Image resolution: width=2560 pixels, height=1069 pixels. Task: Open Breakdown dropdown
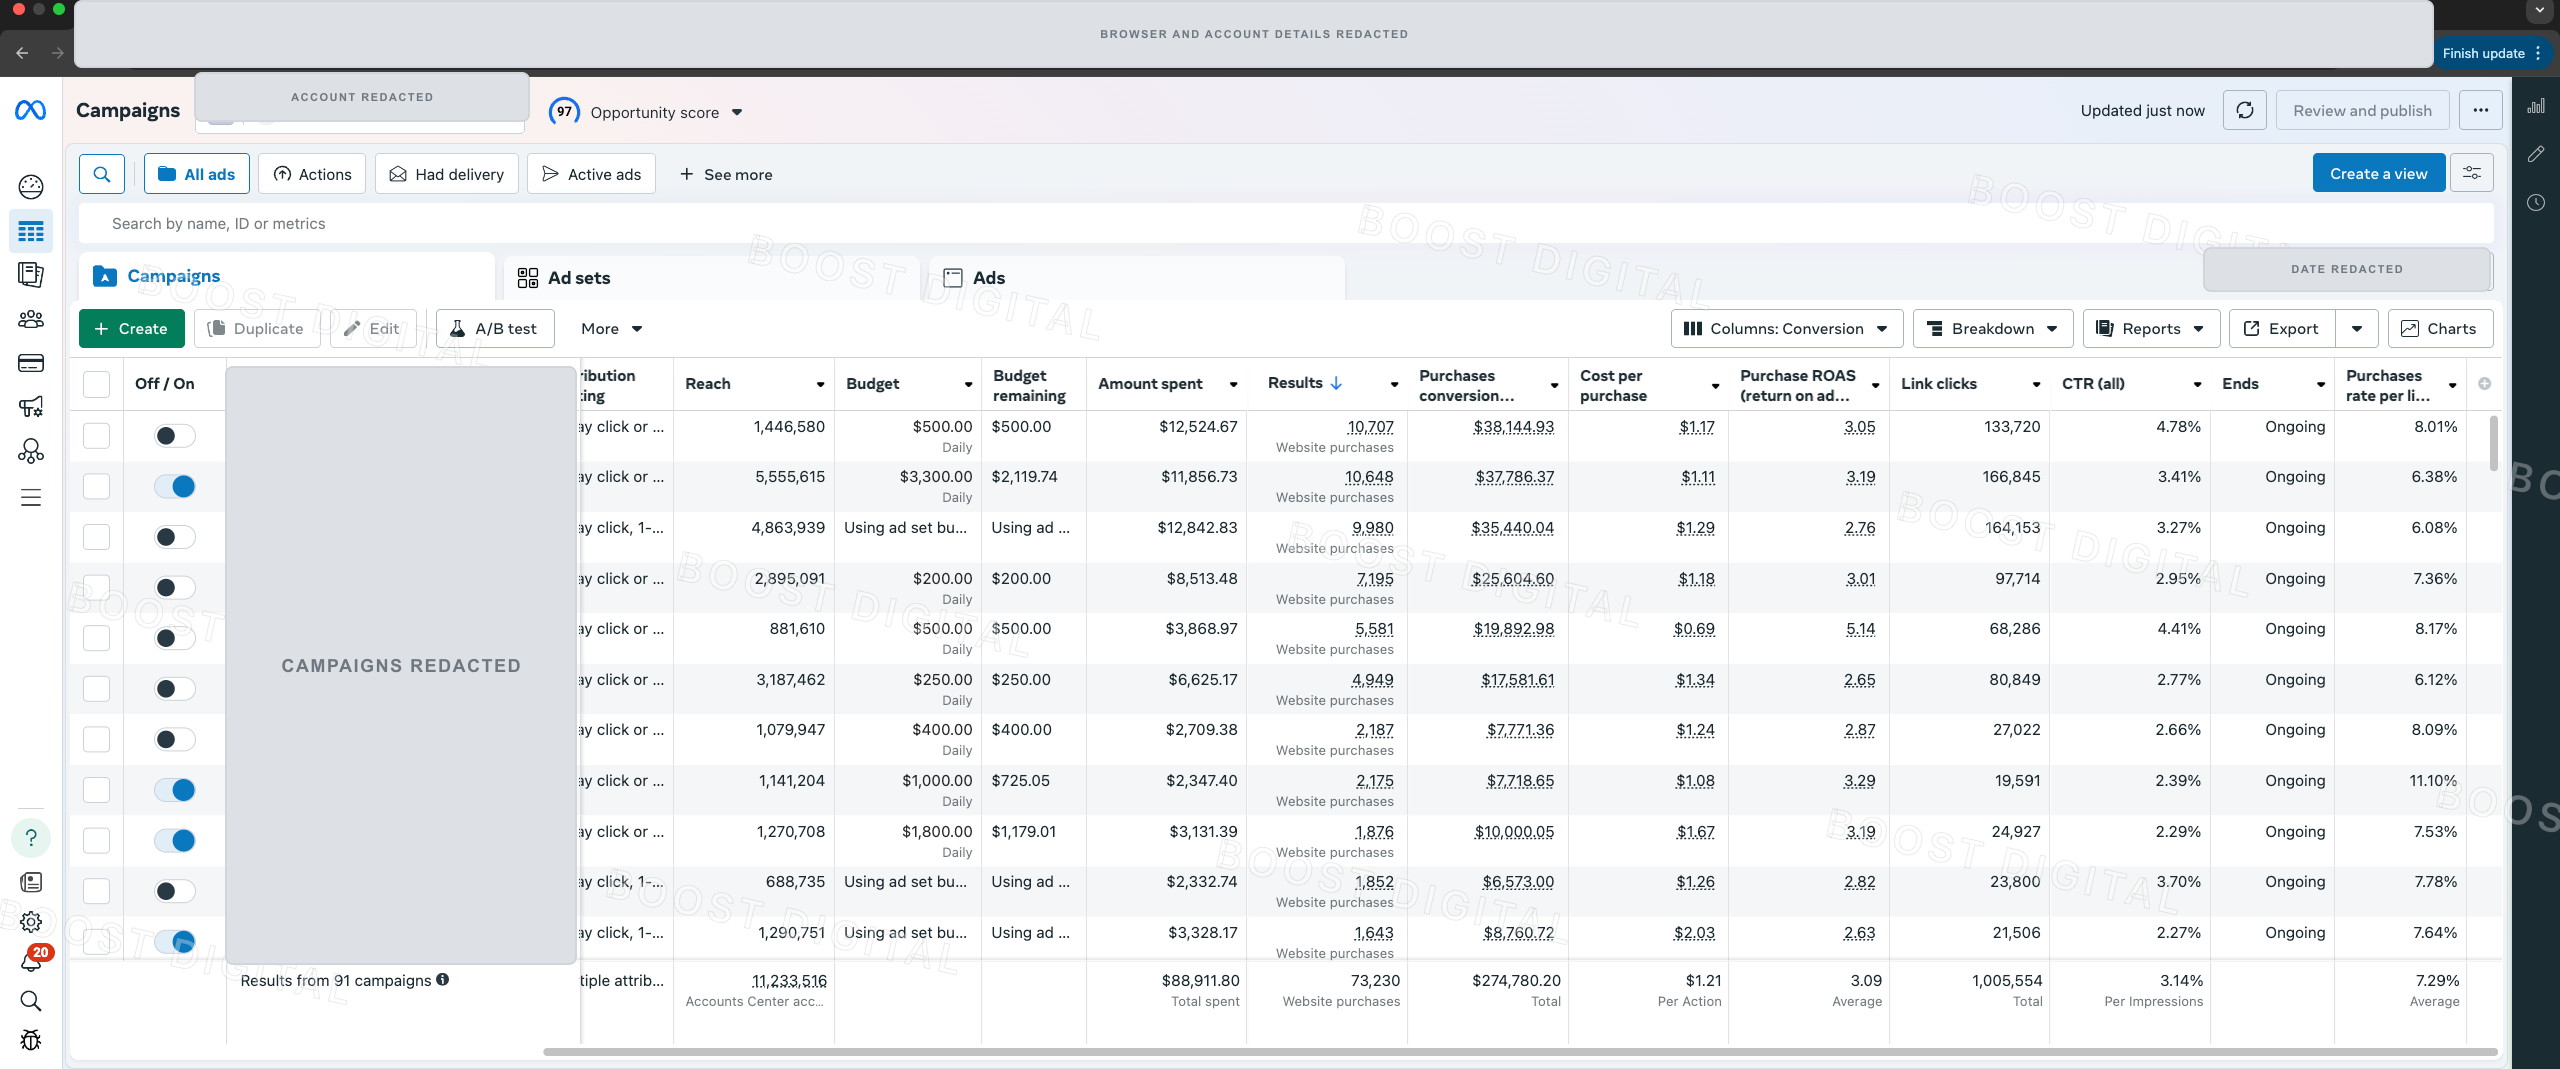[x=1992, y=329]
